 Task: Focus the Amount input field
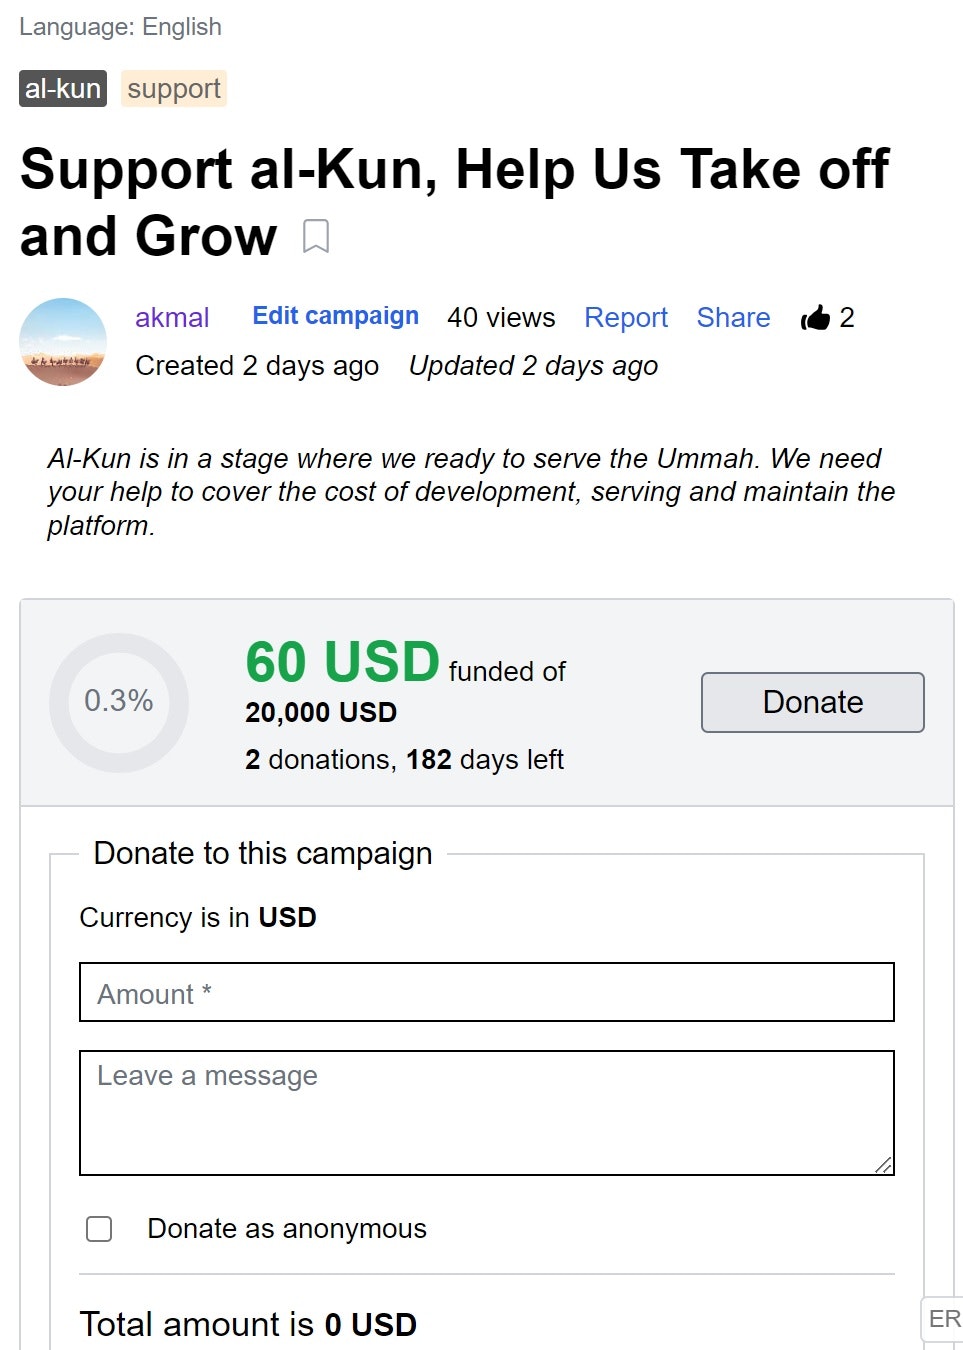pyautogui.click(x=487, y=992)
